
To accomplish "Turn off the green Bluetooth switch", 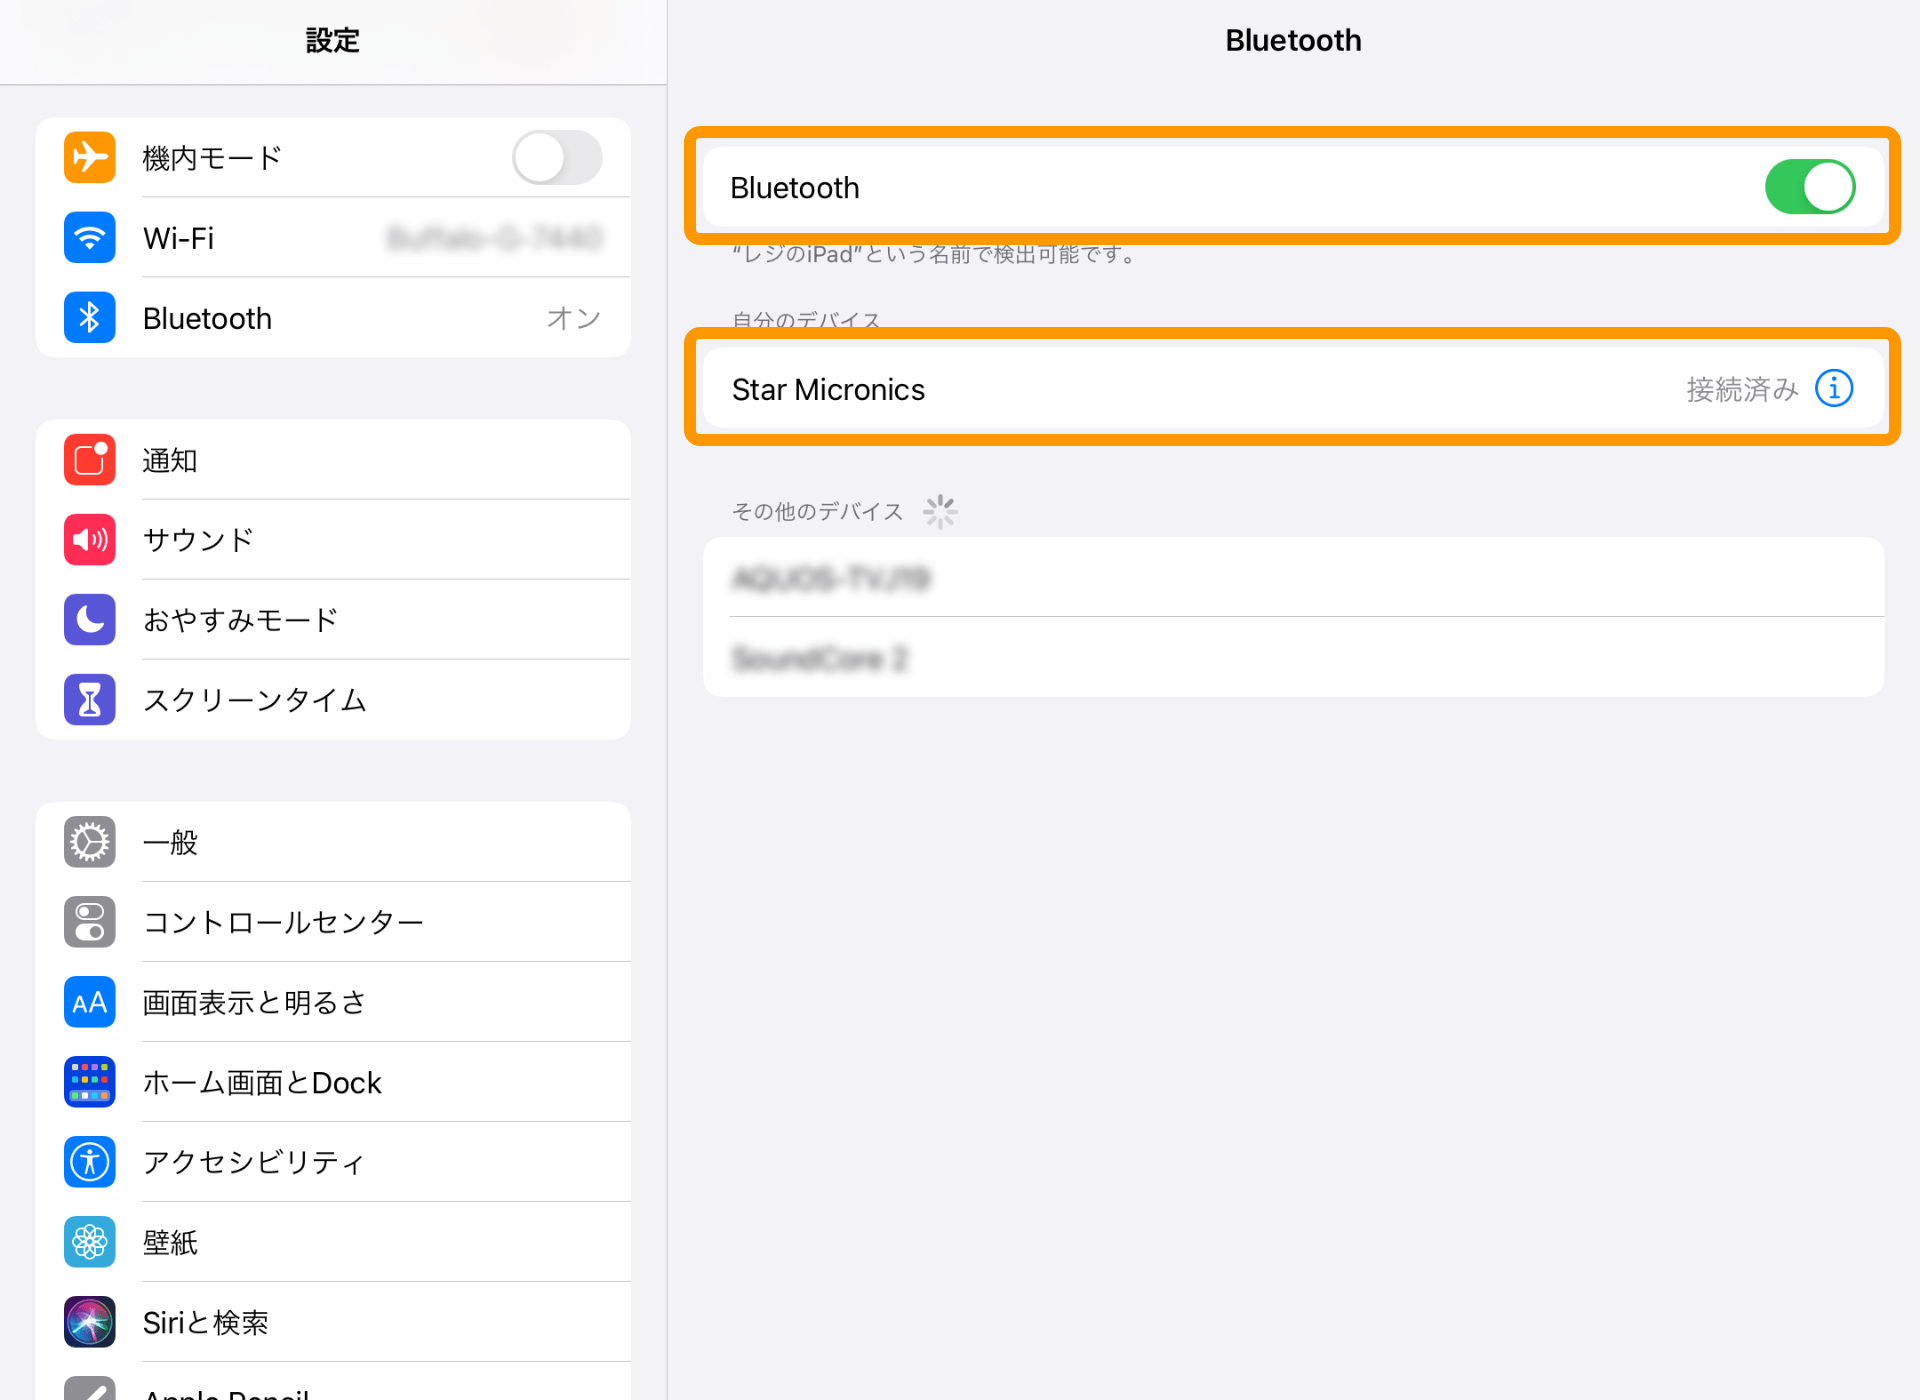I will pos(1809,187).
